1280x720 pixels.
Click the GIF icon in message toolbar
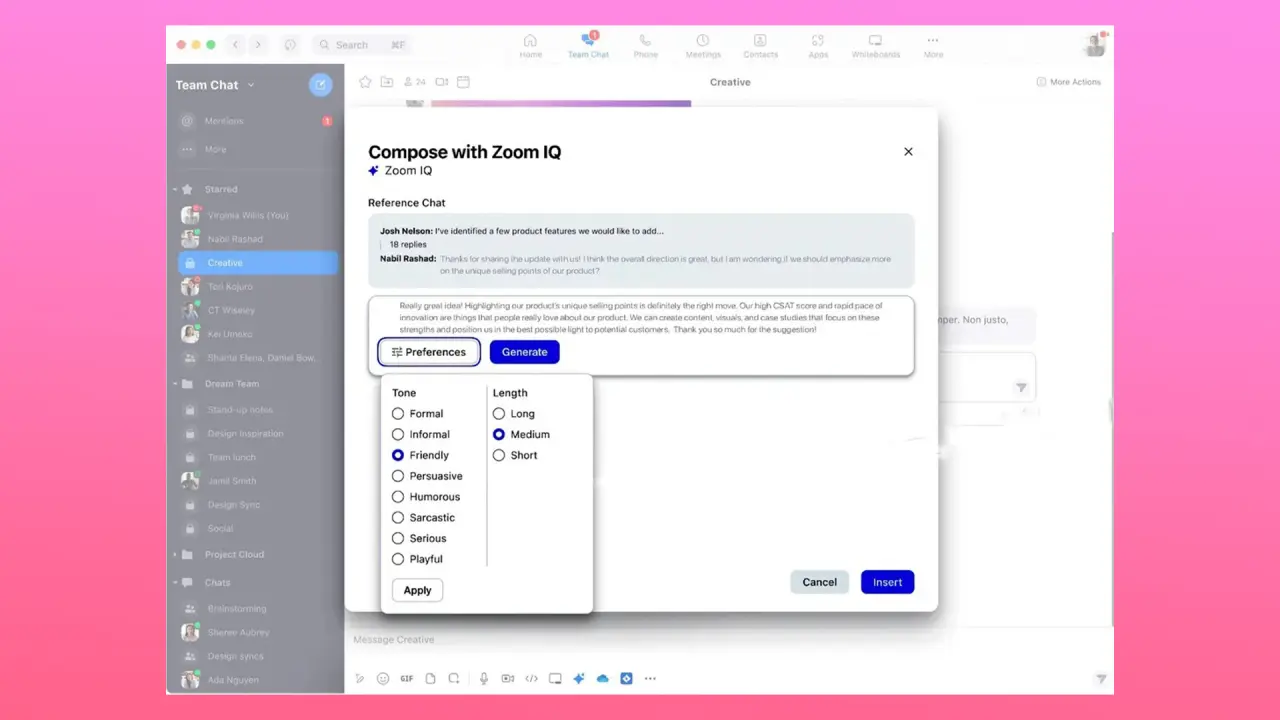tap(407, 678)
